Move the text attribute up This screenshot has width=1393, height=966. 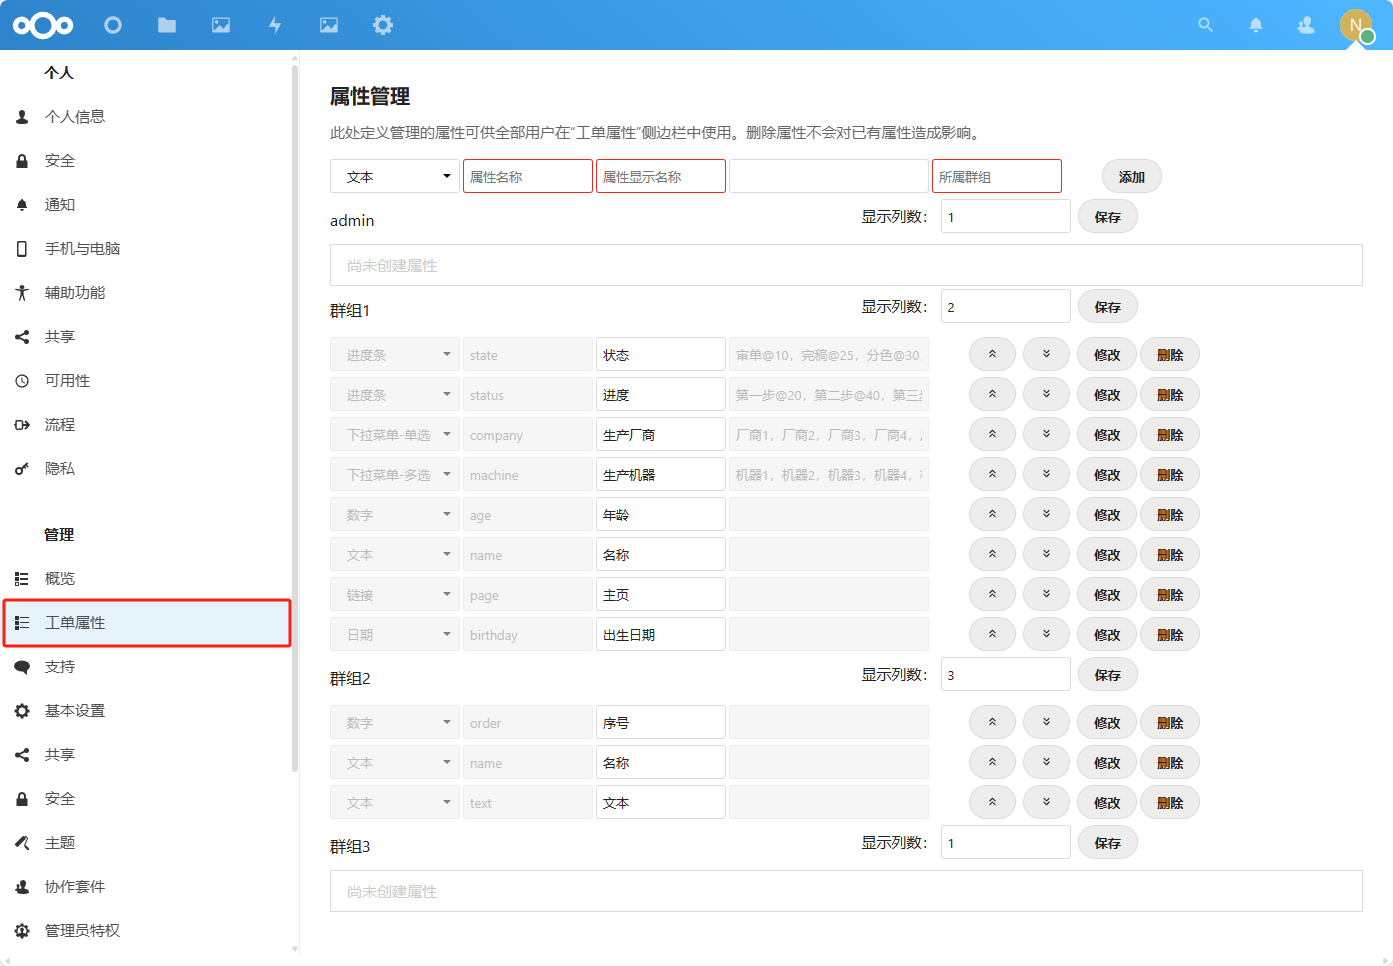tap(992, 802)
